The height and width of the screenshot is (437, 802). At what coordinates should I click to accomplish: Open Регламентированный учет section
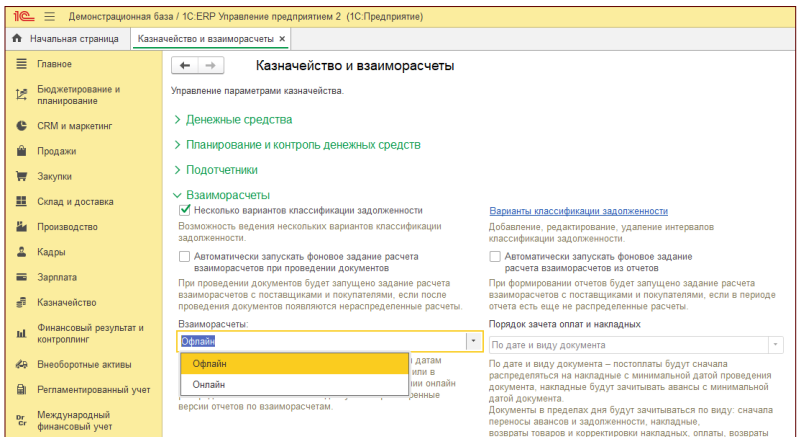94,389
